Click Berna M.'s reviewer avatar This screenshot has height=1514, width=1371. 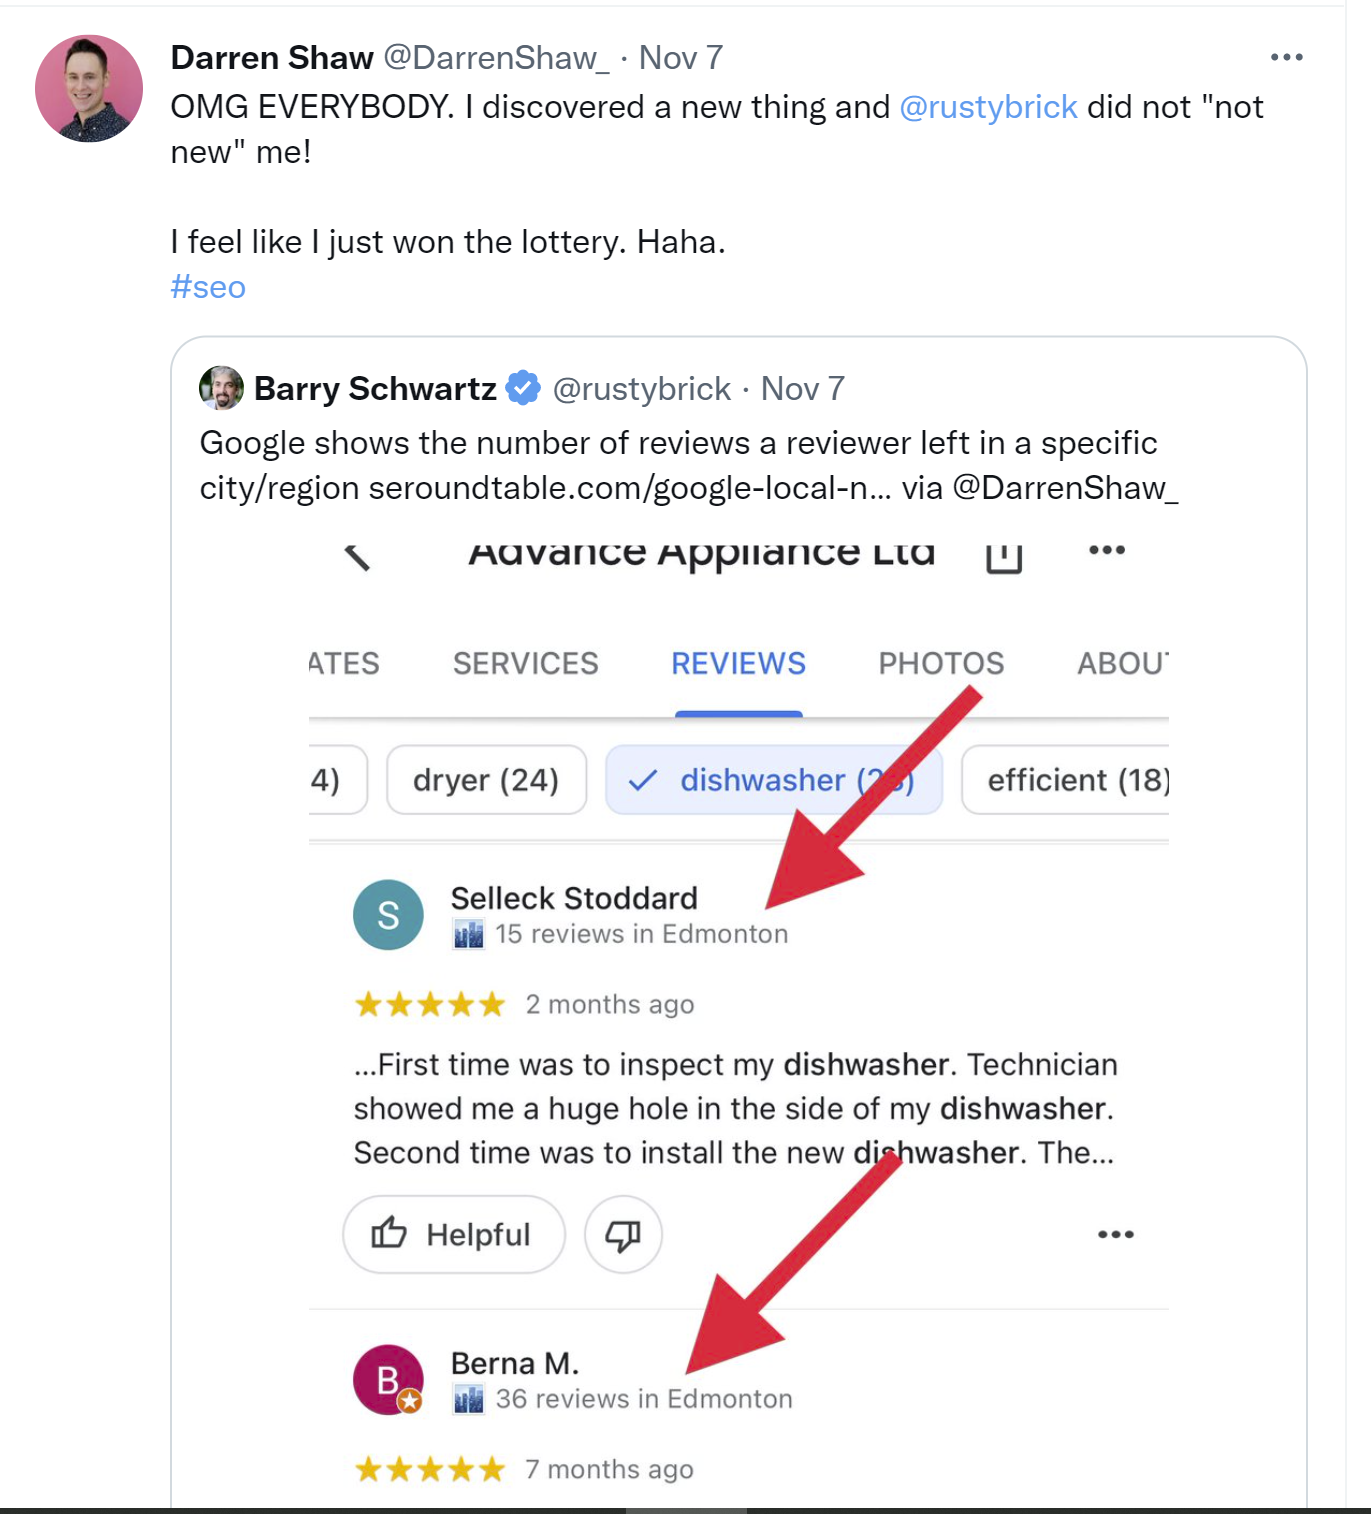(388, 1380)
